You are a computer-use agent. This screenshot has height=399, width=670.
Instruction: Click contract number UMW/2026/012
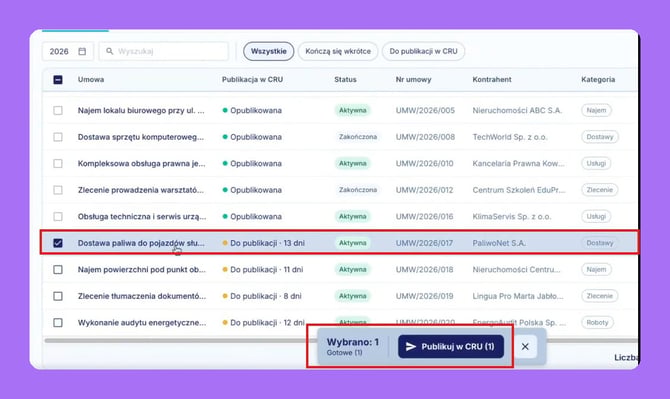point(424,190)
